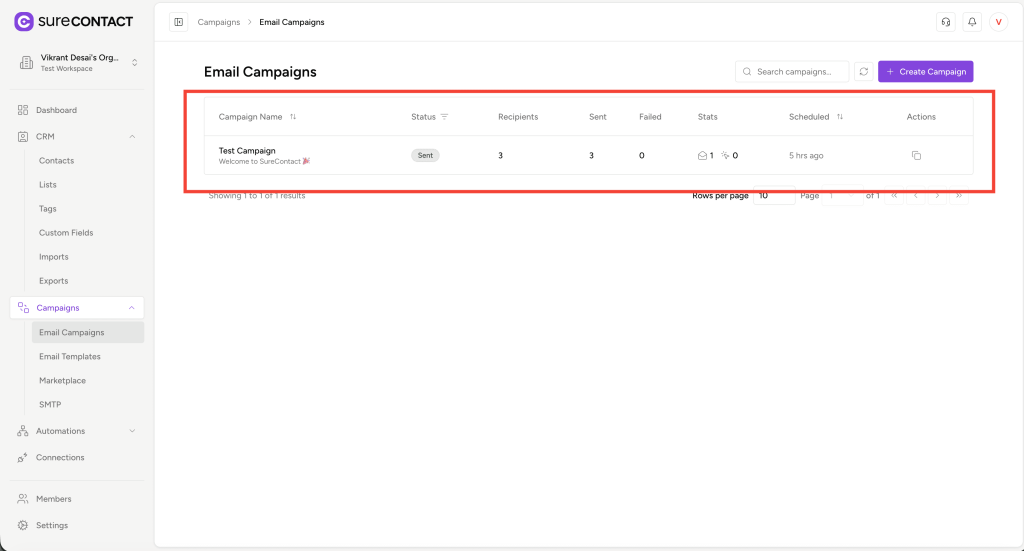Open Connections from sidebar
Viewport: 1024px width, 551px height.
[60, 458]
